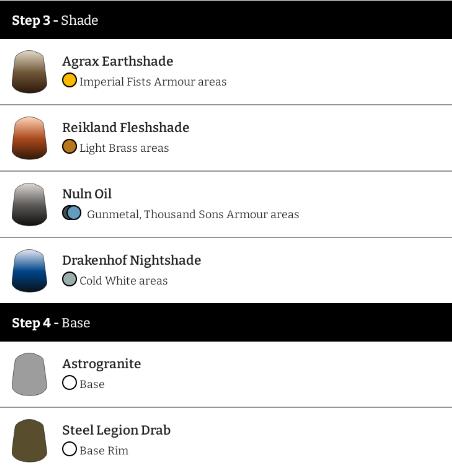Select the Astrogranite paint title
This screenshot has height=471, width=452.
(x=102, y=364)
